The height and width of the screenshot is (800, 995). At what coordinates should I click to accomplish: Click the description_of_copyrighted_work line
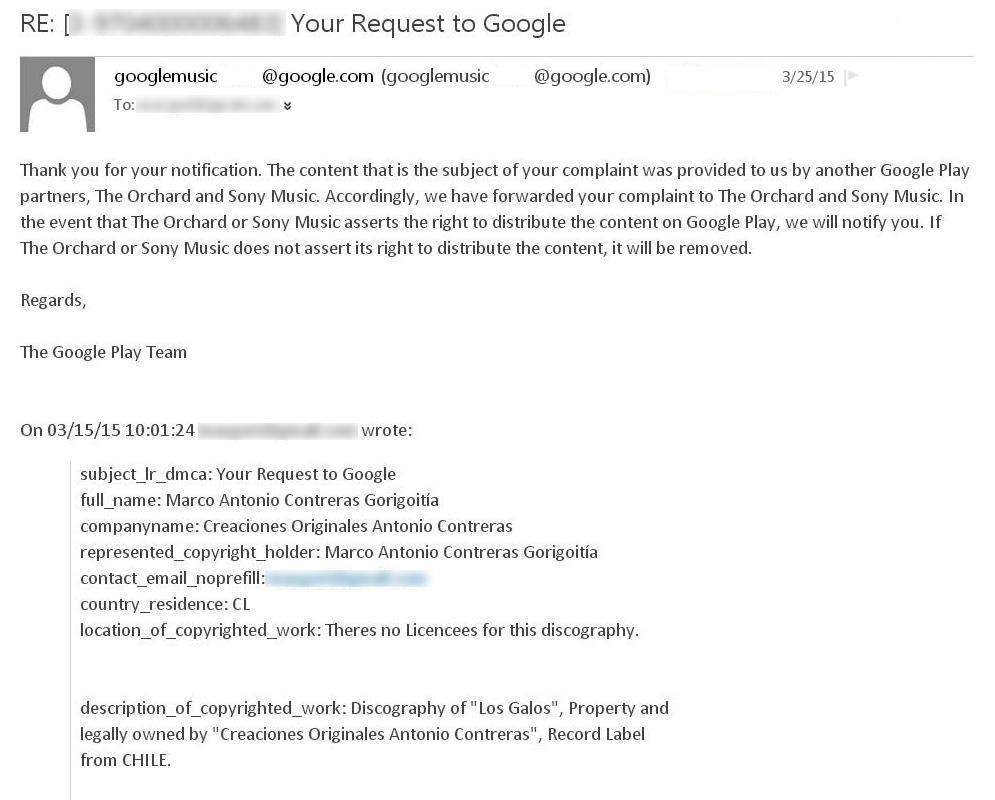[x=374, y=708]
